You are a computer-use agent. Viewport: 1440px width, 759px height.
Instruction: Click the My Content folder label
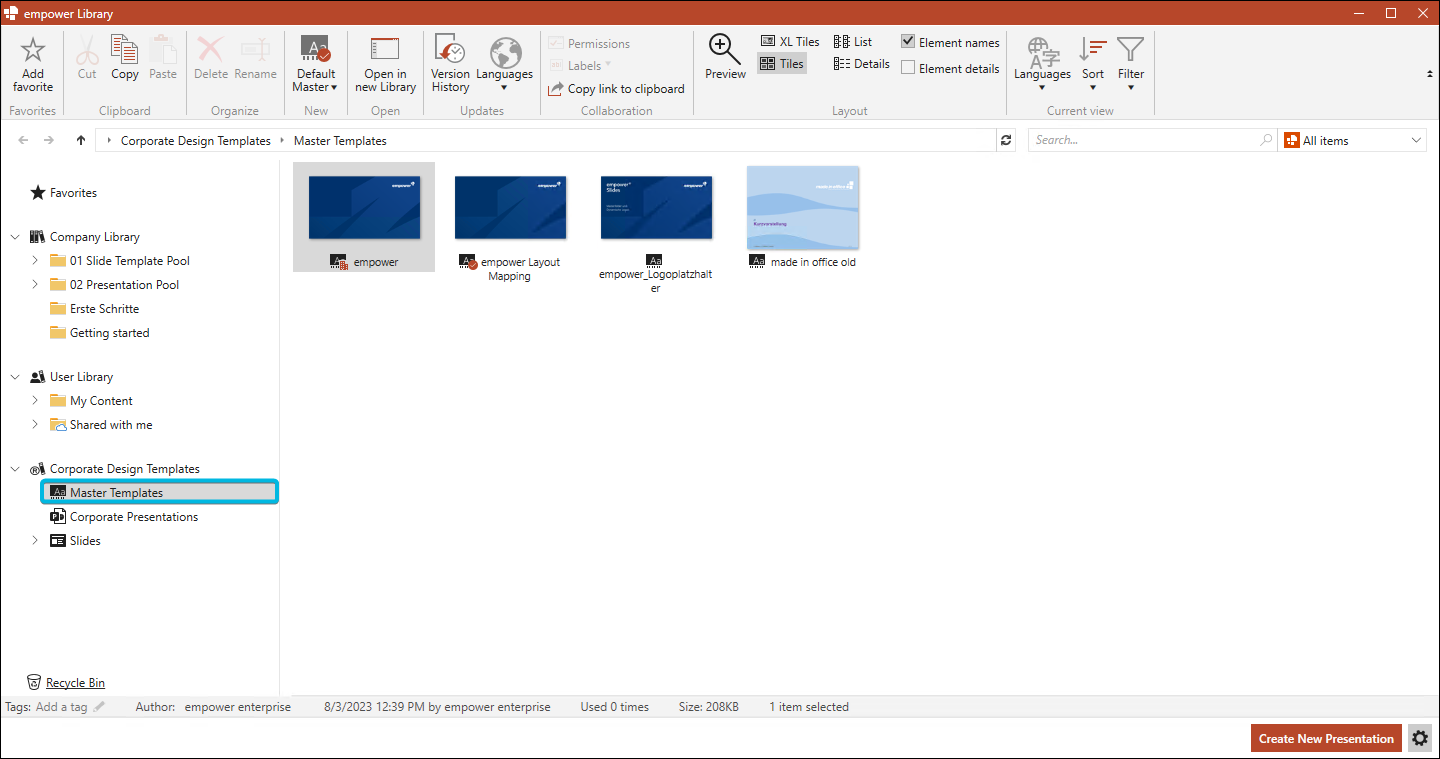coord(101,401)
